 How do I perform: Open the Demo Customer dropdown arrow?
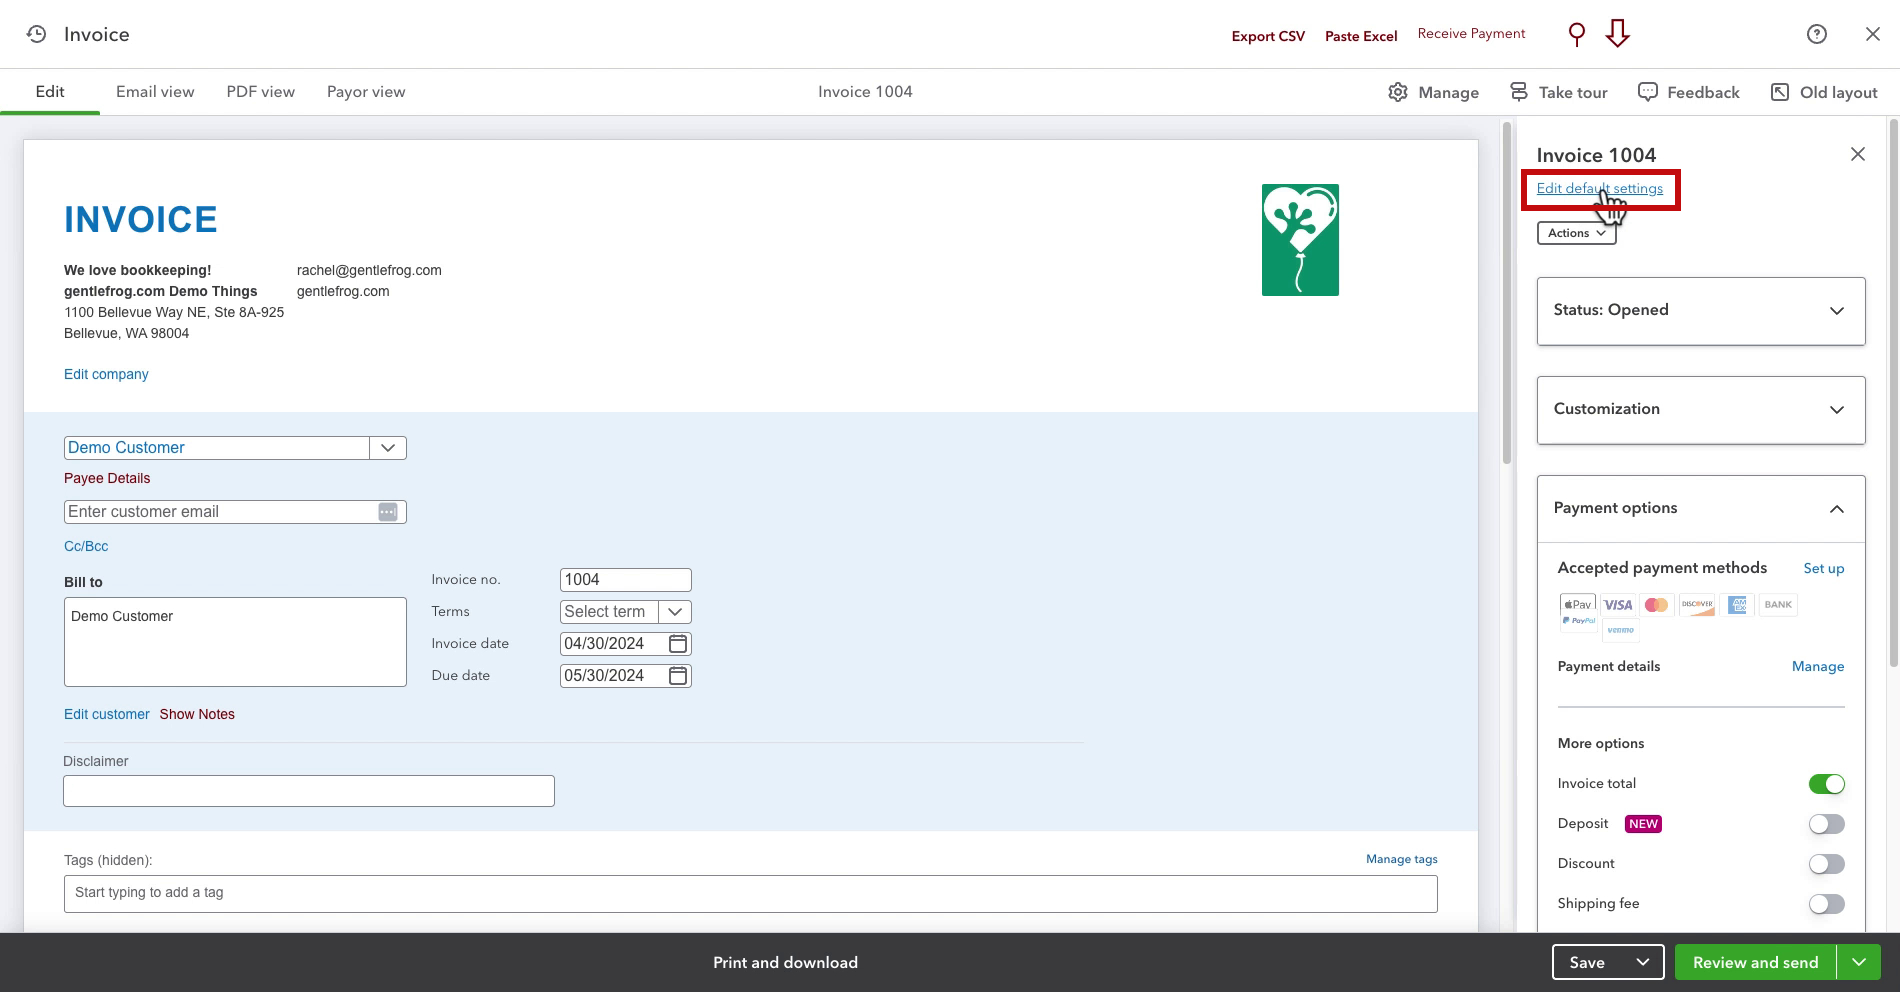tap(388, 448)
